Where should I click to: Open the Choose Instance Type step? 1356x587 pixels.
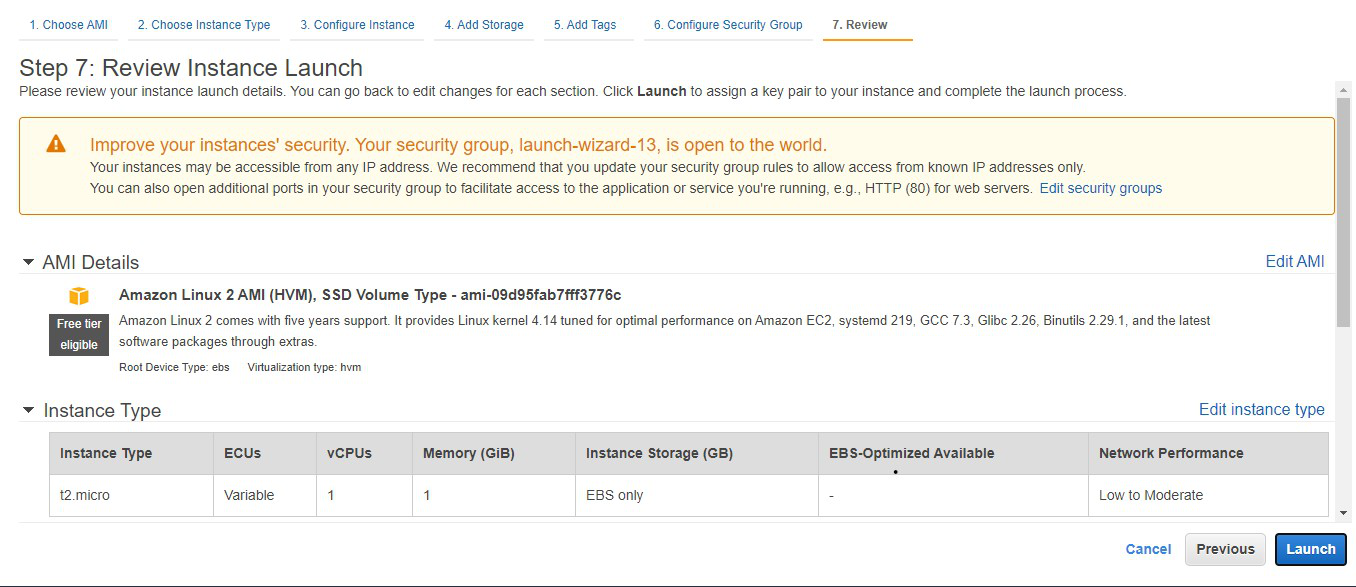pyautogui.click(x=204, y=25)
